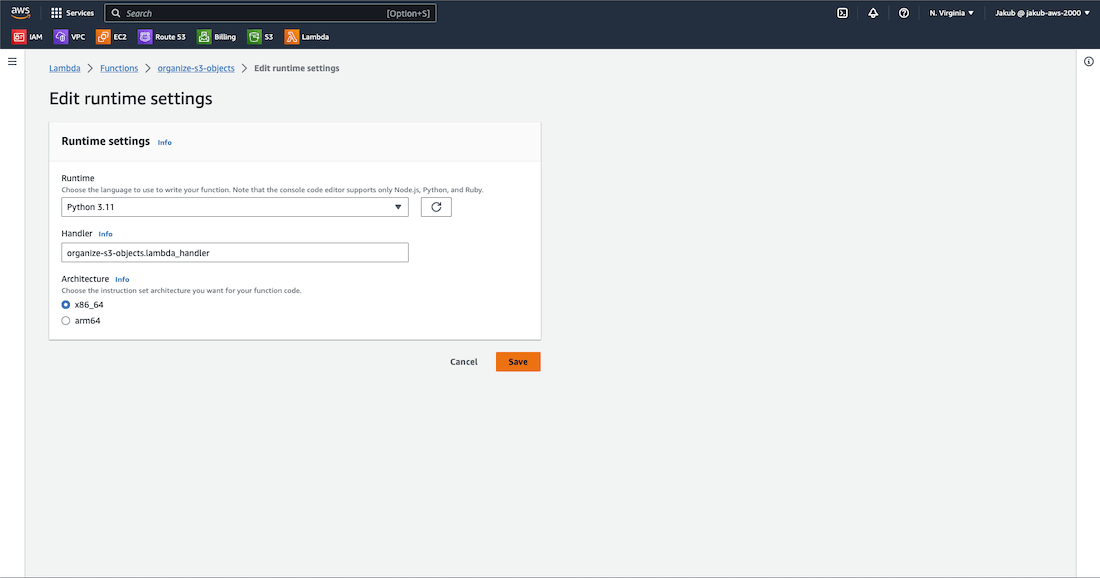Open the notifications bell
Image resolution: width=1100 pixels, height=578 pixels.
pyautogui.click(x=873, y=13)
